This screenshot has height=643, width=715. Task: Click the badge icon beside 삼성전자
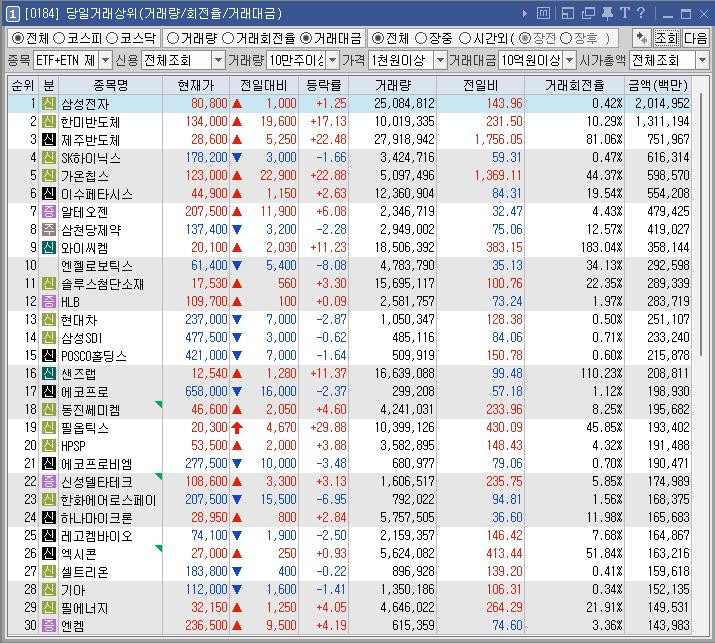(x=49, y=104)
